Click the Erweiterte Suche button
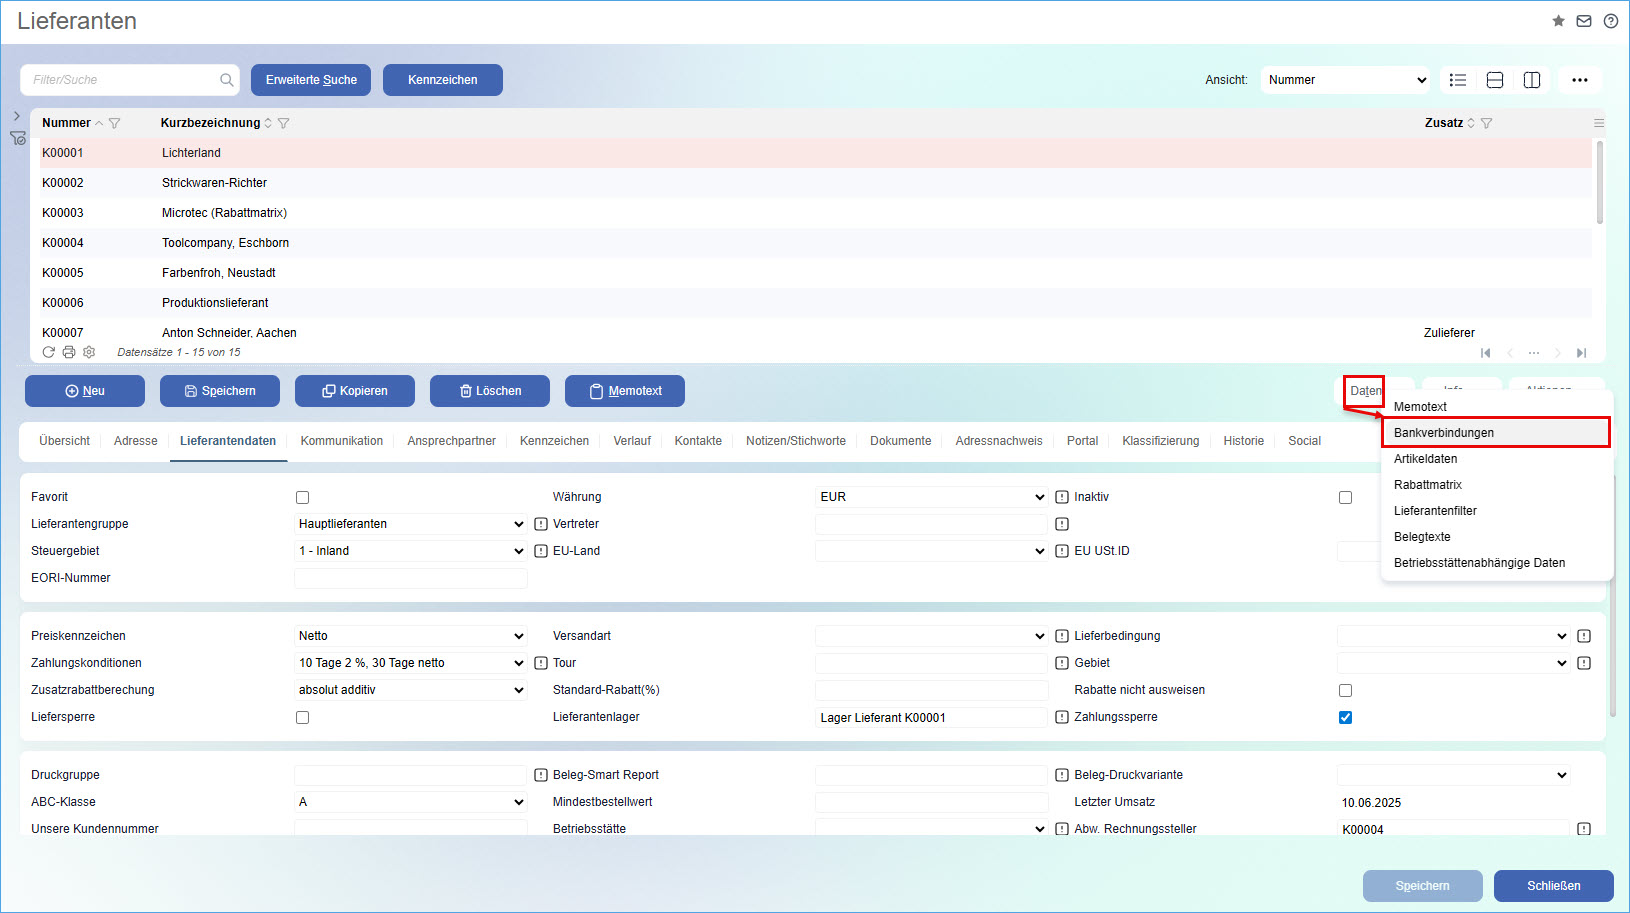Screen dimensions: 1630x913 (311, 80)
